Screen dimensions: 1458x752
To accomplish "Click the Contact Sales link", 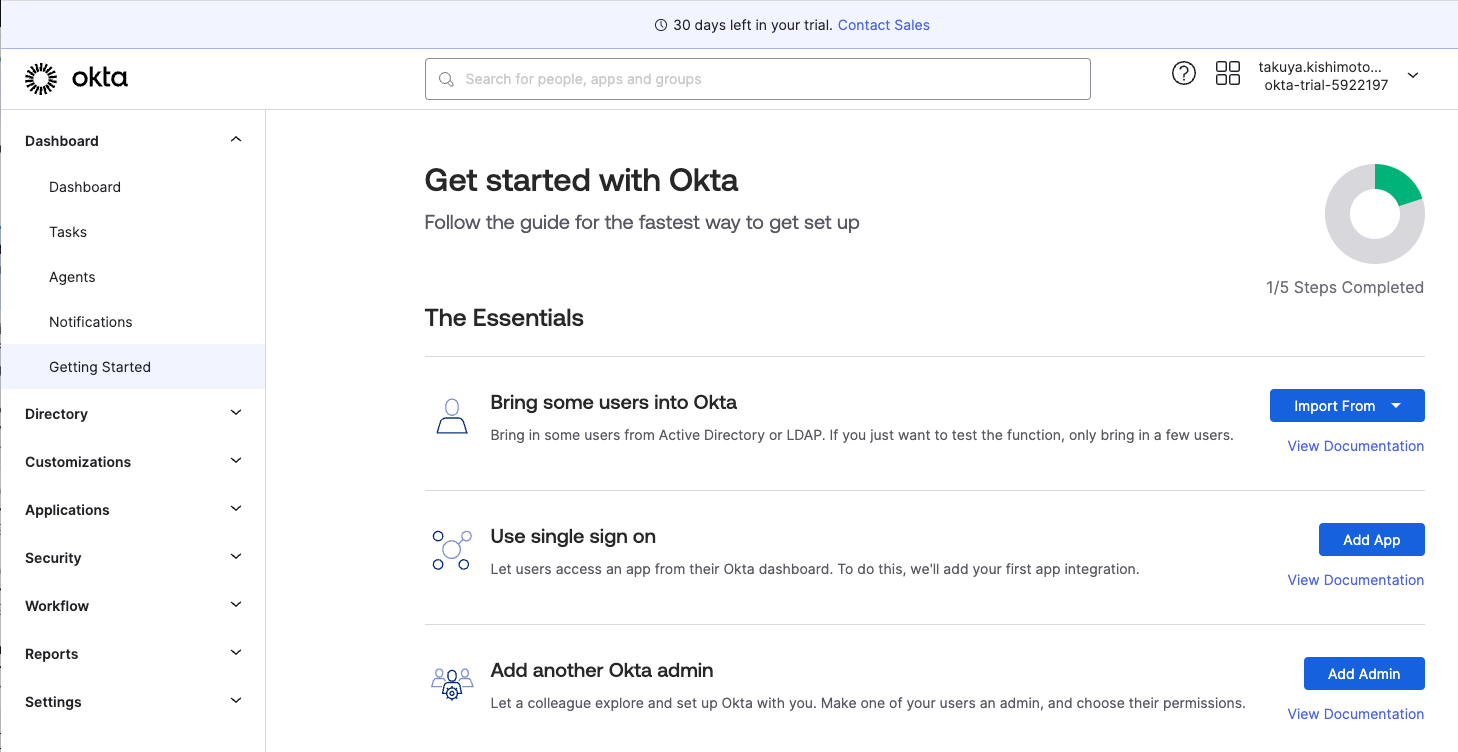I will [883, 25].
